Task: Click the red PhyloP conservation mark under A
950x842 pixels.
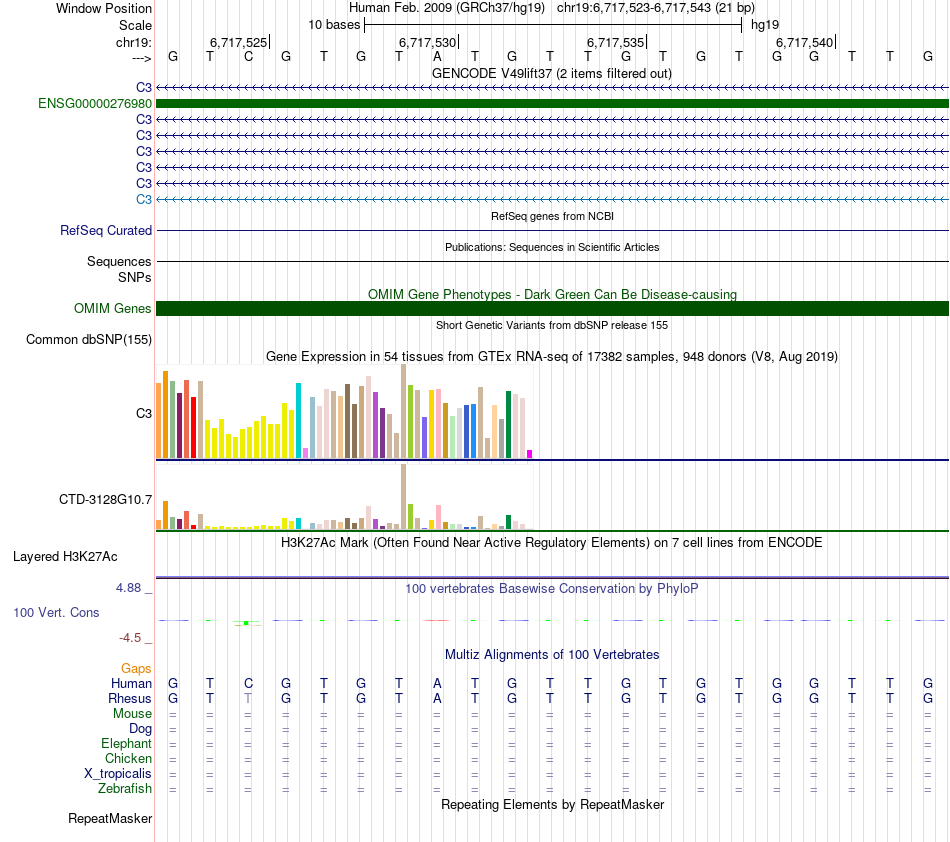Action: [436, 620]
